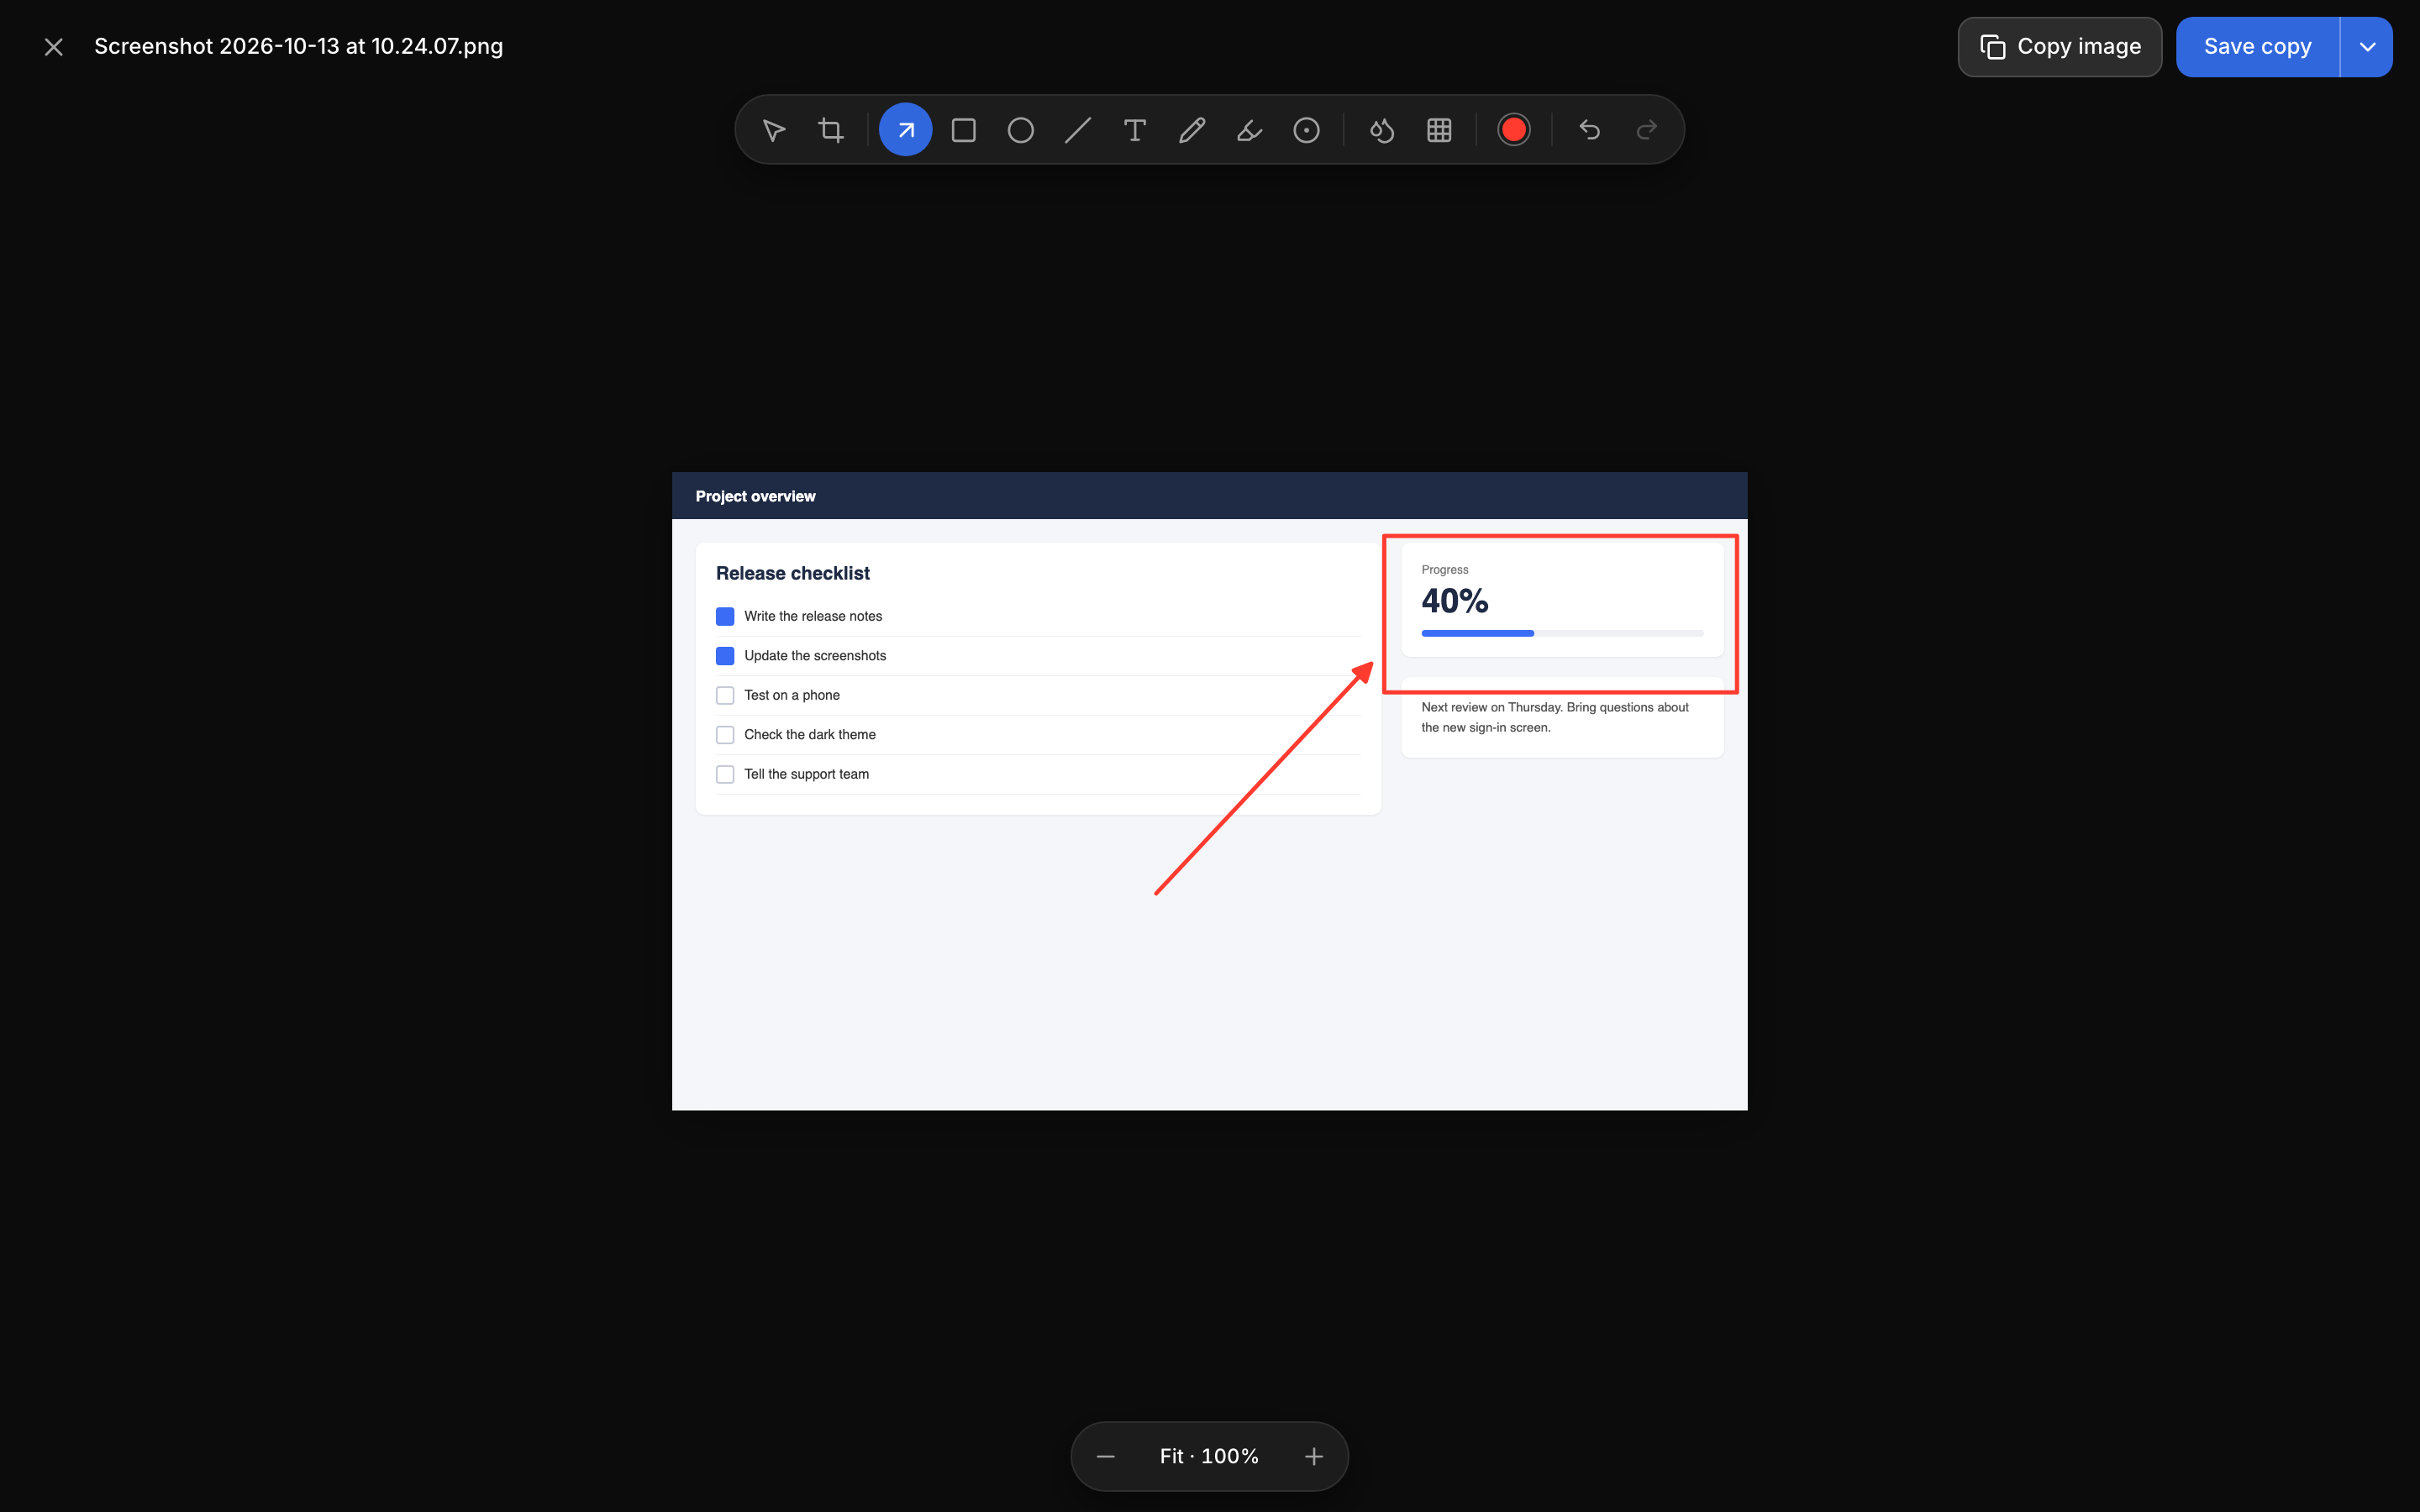Select the straight Line tool
The image size is (2420, 1512).
pos(1078,130)
